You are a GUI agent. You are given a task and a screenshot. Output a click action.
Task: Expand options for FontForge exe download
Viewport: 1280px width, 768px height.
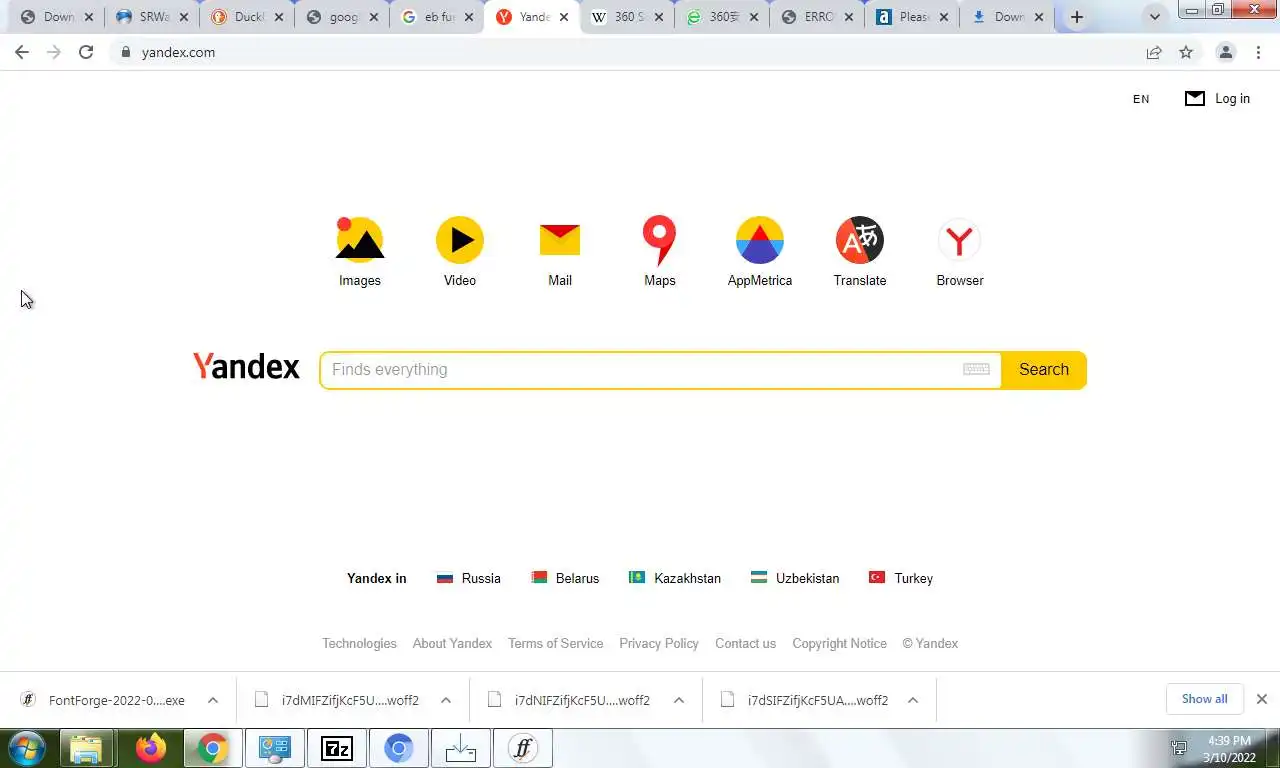point(213,700)
